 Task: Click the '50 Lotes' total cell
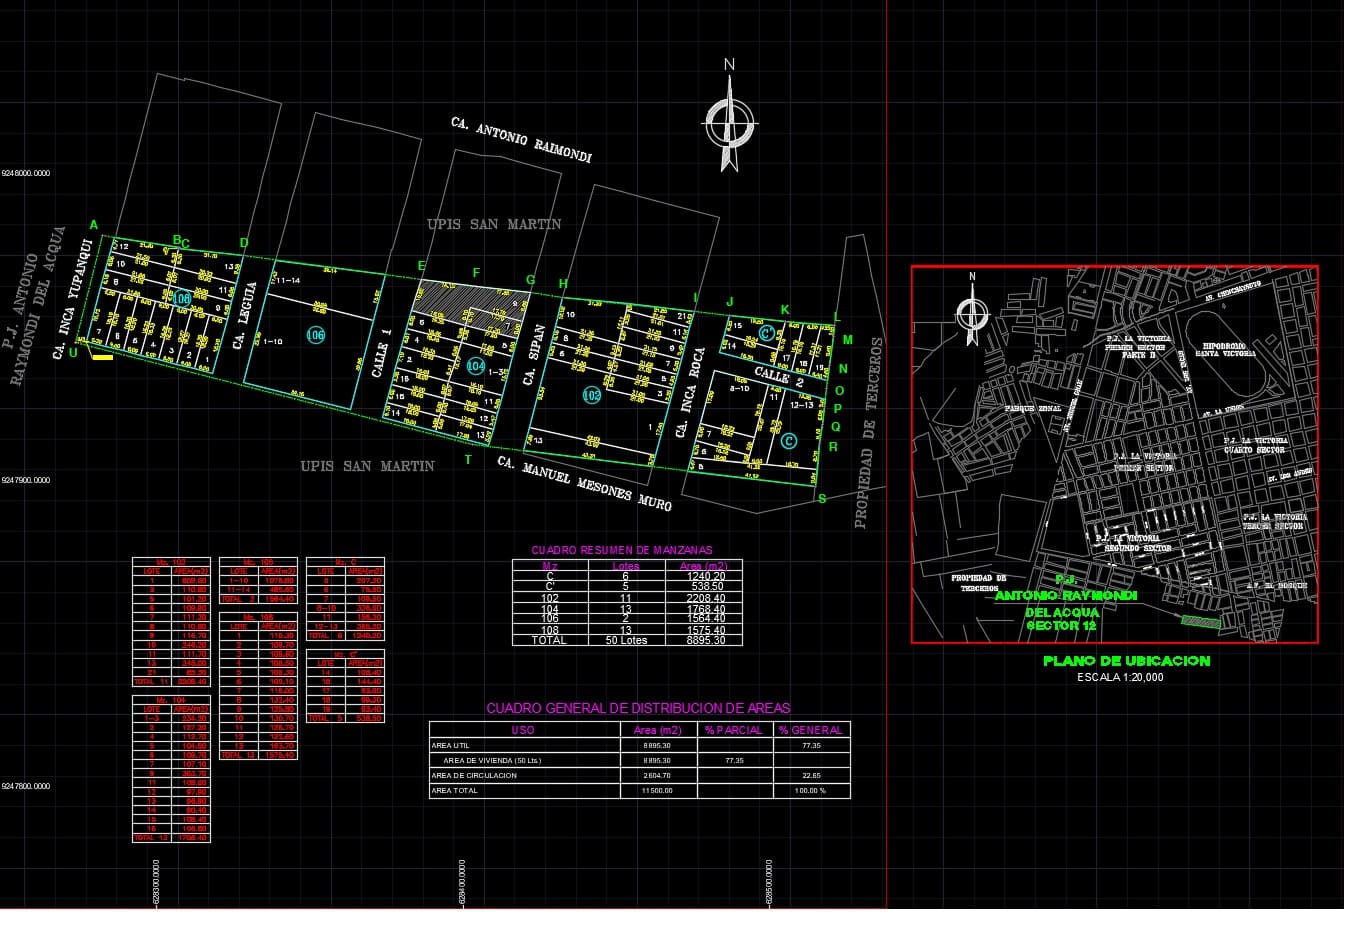(x=626, y=640)
